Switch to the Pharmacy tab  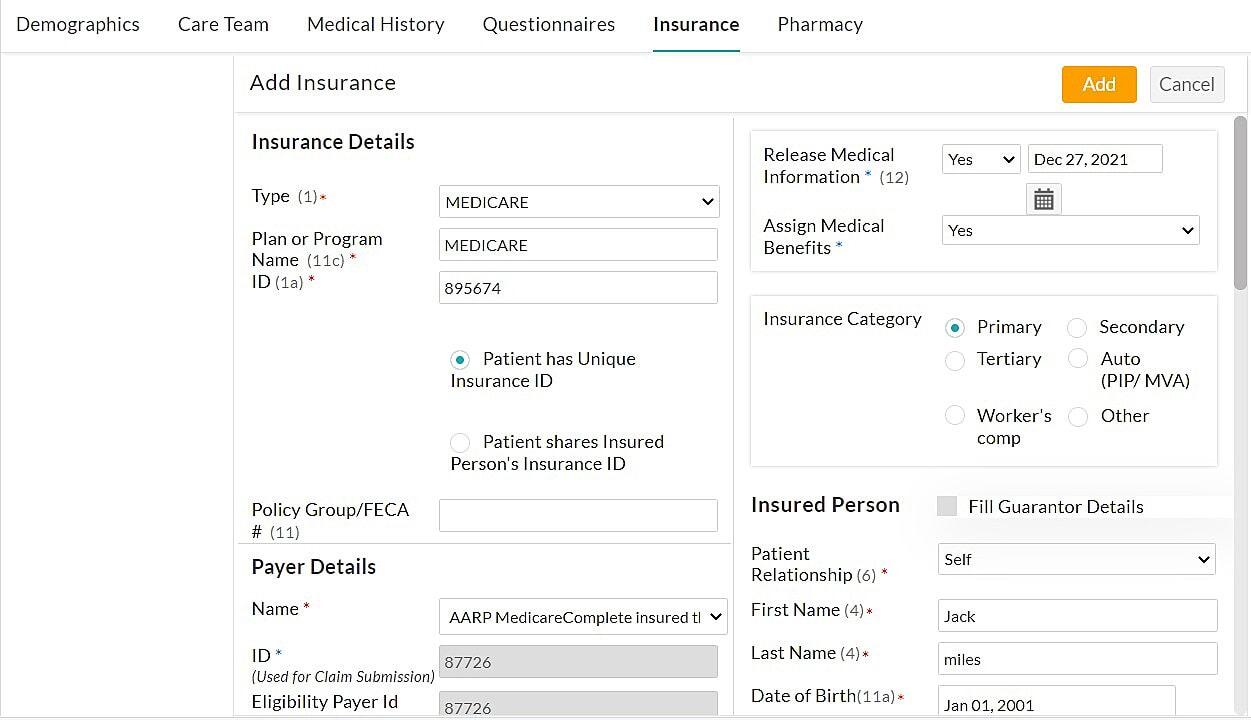click(820, 24)
